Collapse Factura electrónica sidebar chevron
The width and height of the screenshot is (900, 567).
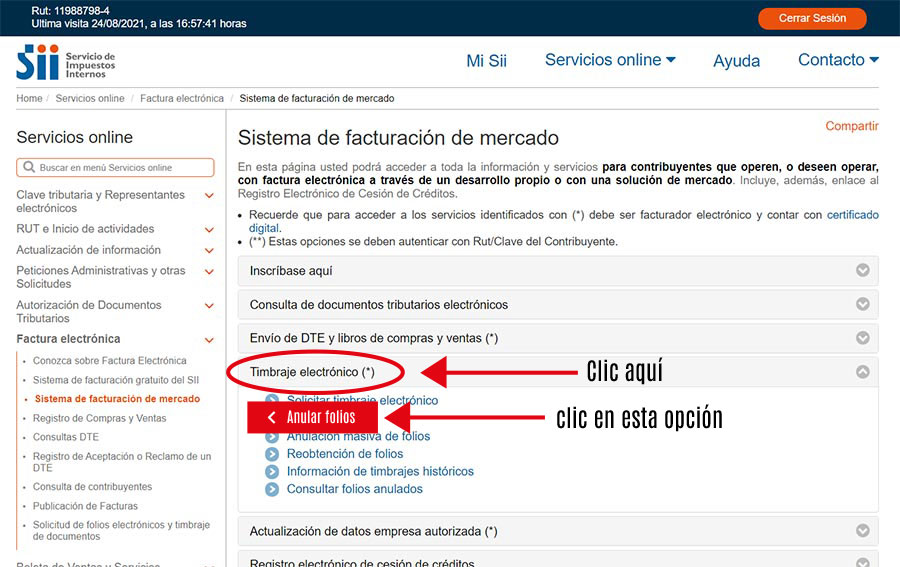pos(210,340)
